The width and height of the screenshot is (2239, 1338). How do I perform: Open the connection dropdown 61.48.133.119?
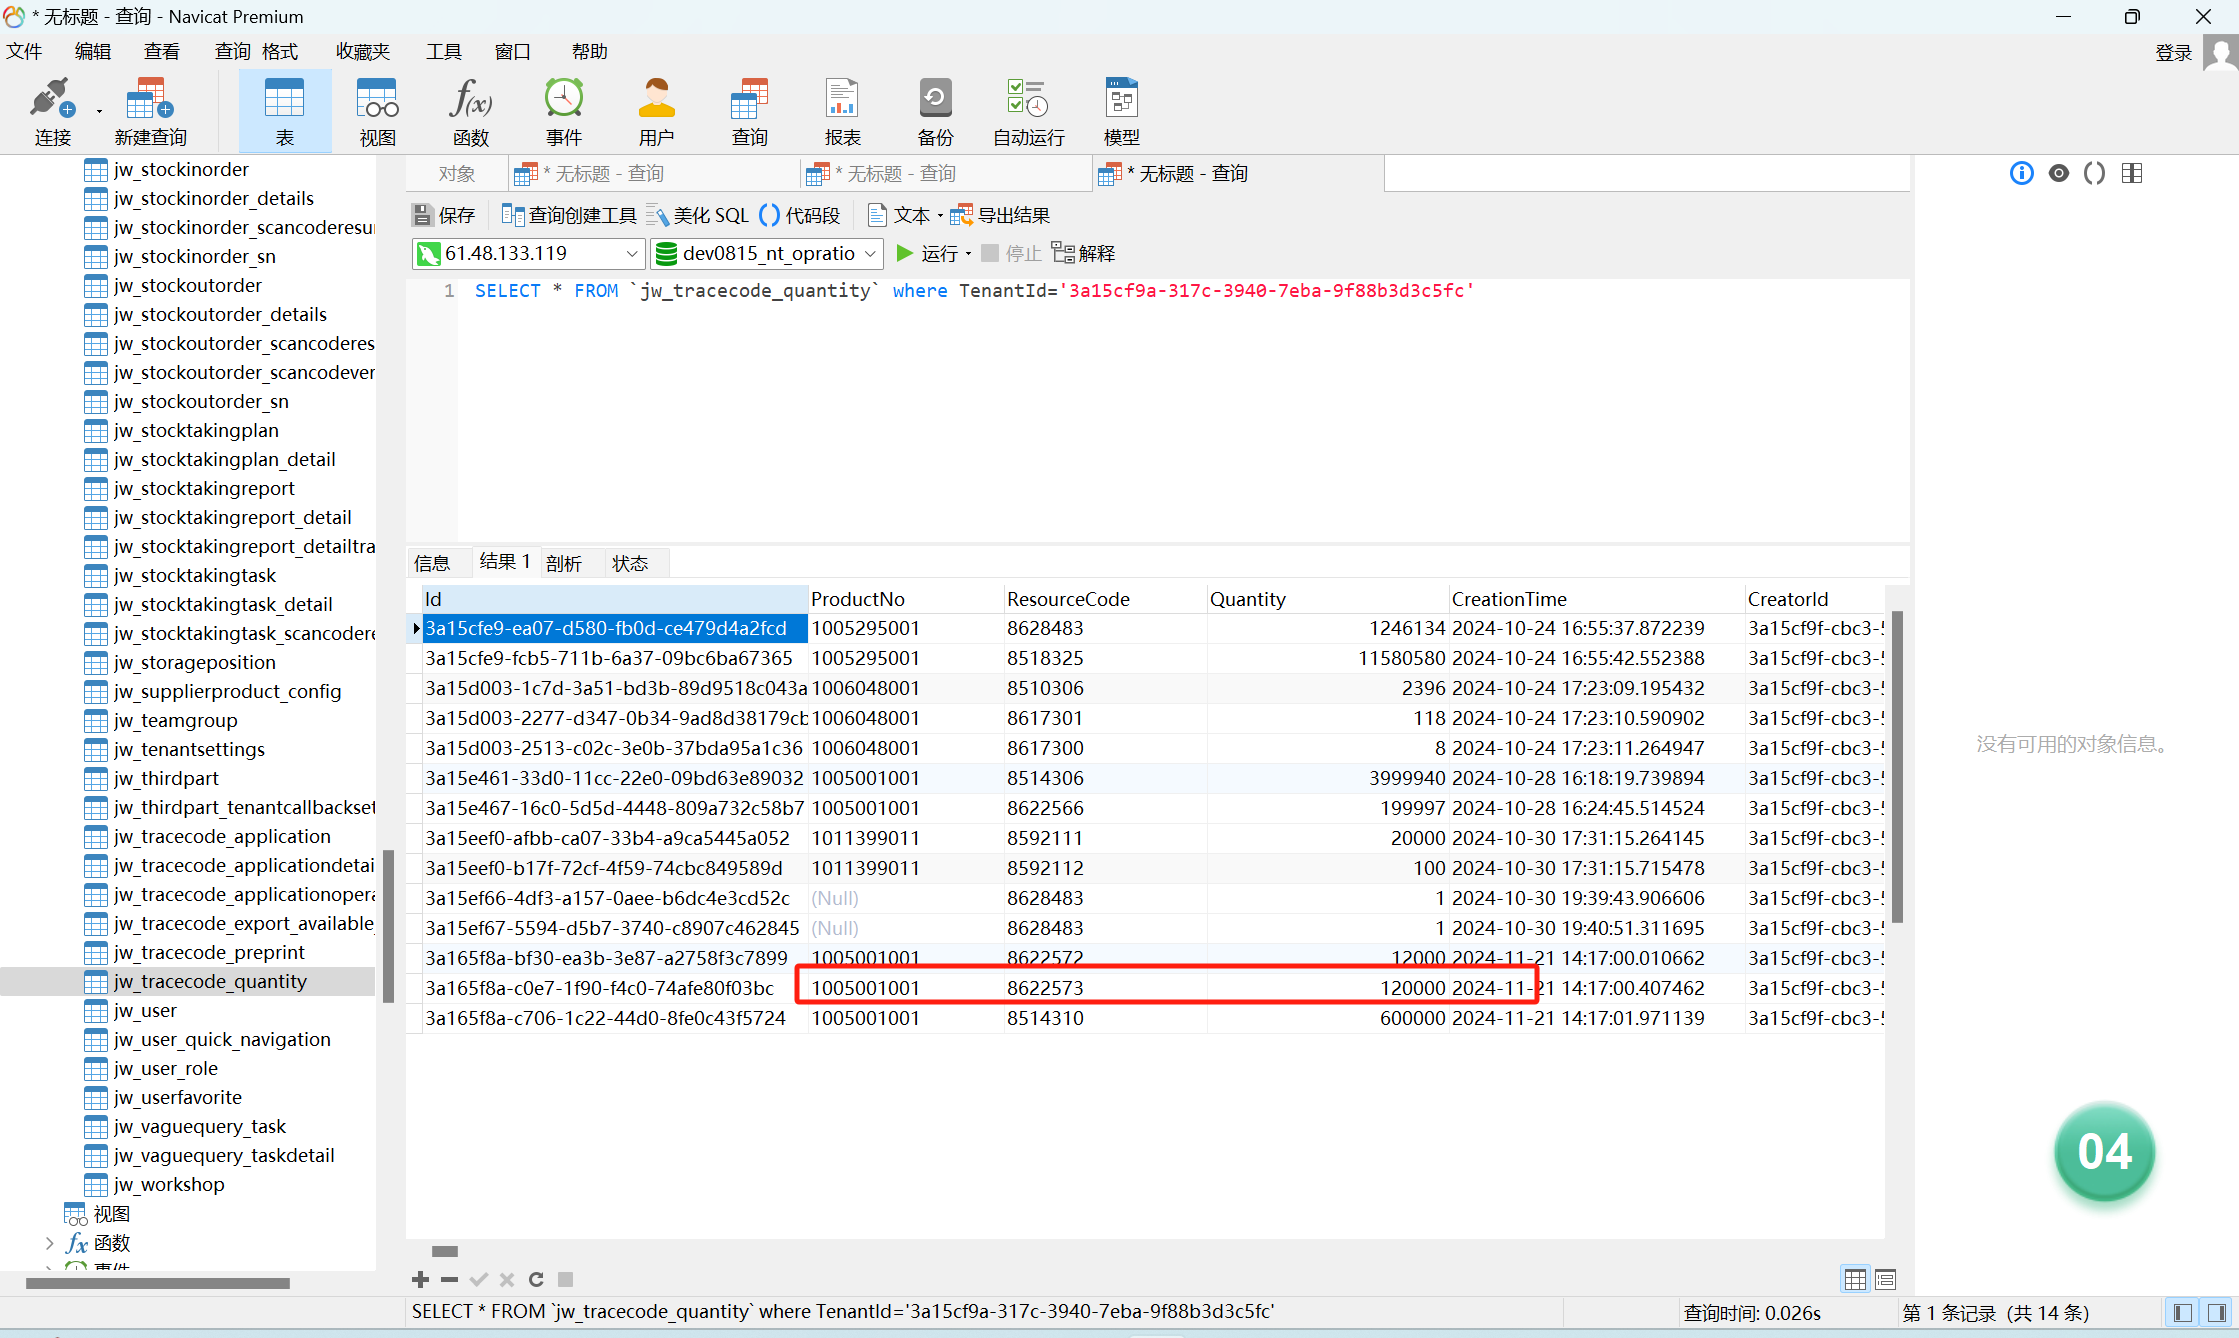[528, 253]
